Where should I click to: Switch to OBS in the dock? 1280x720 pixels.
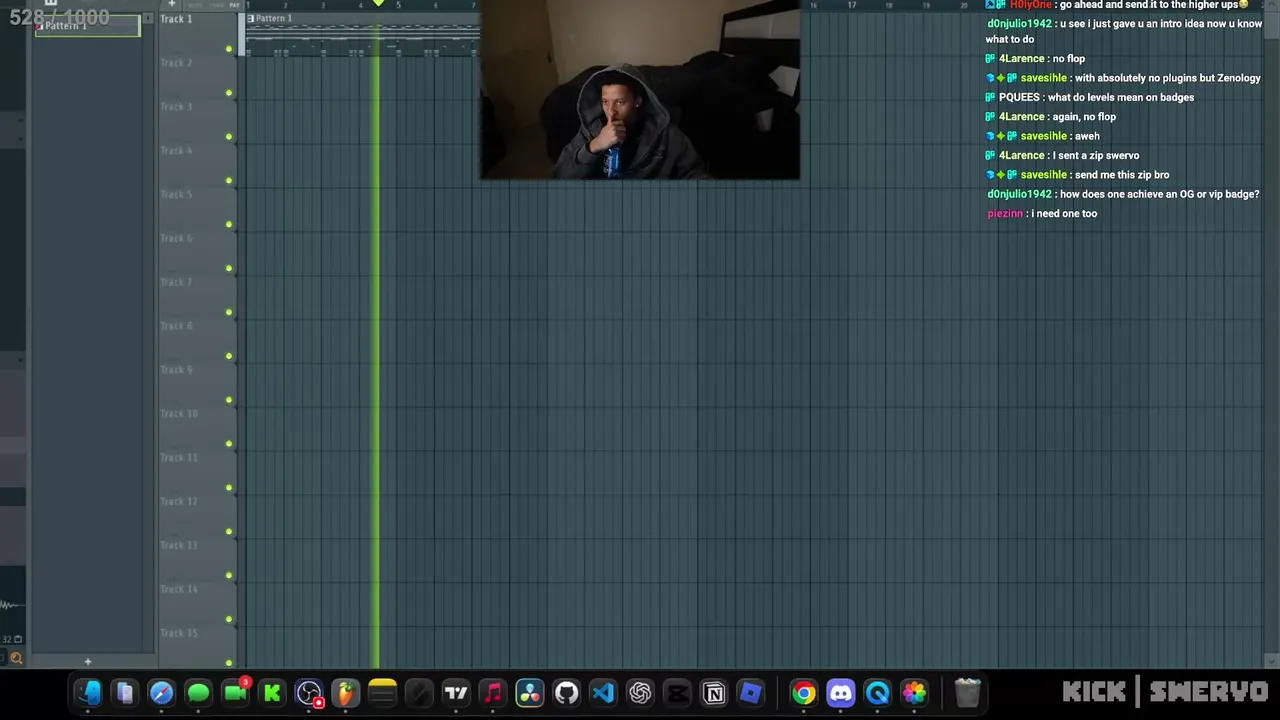[309, 693]
